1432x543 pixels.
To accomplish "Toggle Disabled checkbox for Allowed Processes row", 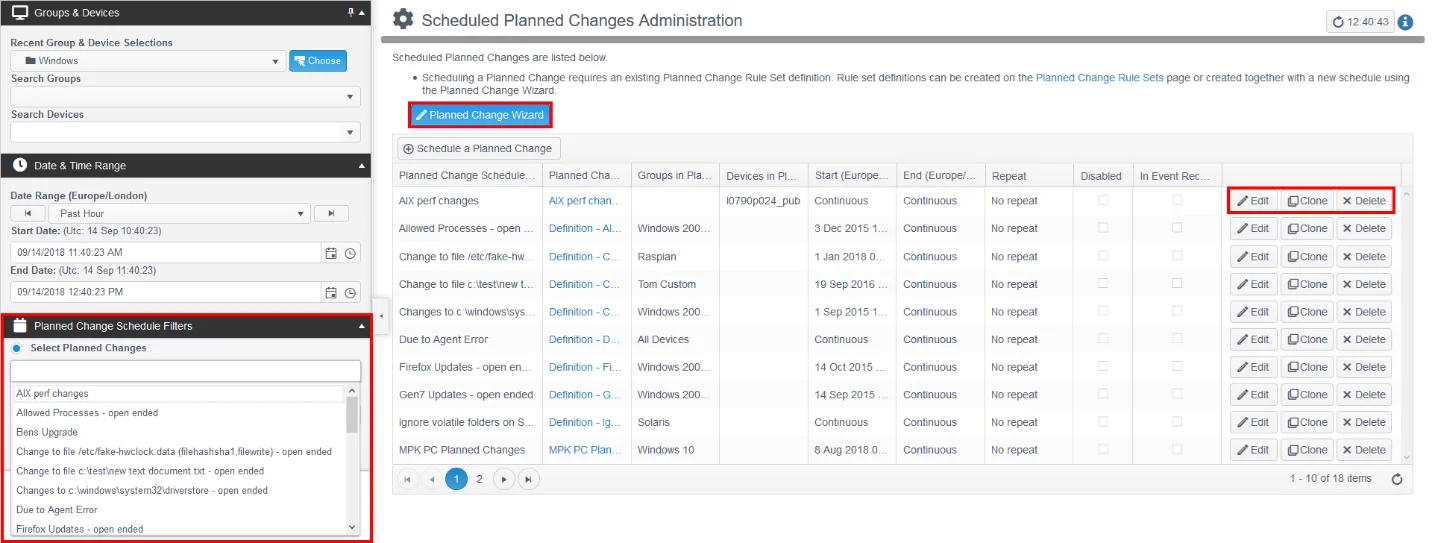I will coord(1103,228).
